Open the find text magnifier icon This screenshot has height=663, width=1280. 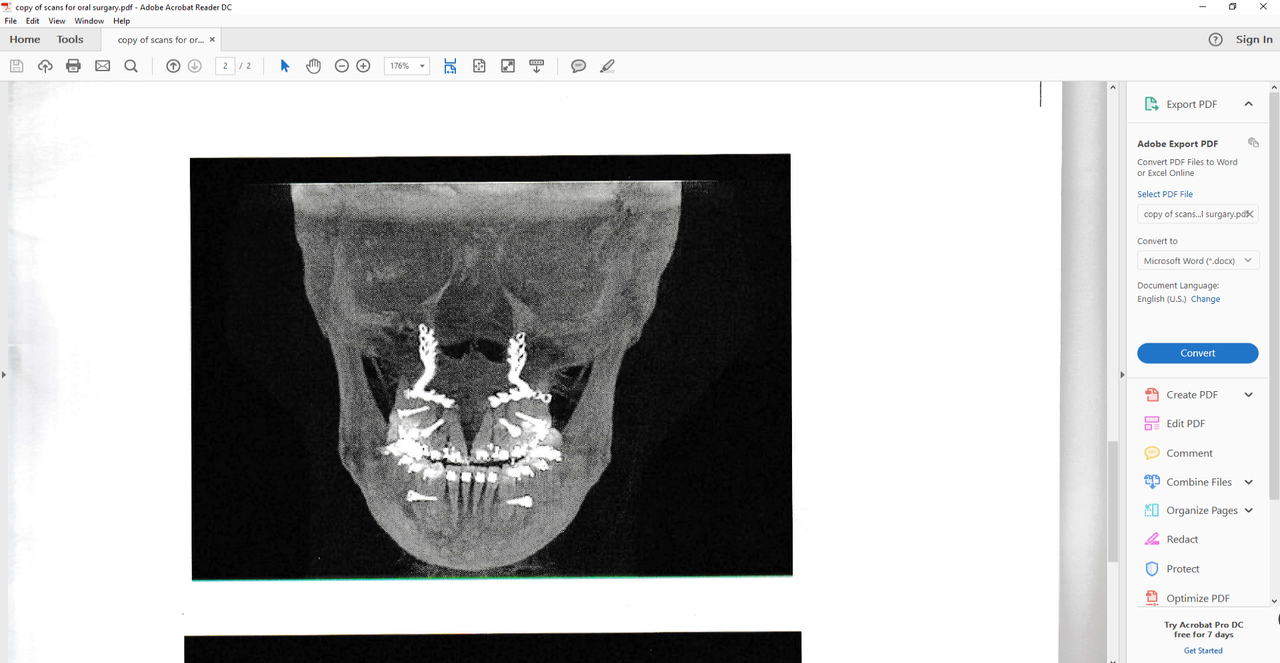coord(131,66)
